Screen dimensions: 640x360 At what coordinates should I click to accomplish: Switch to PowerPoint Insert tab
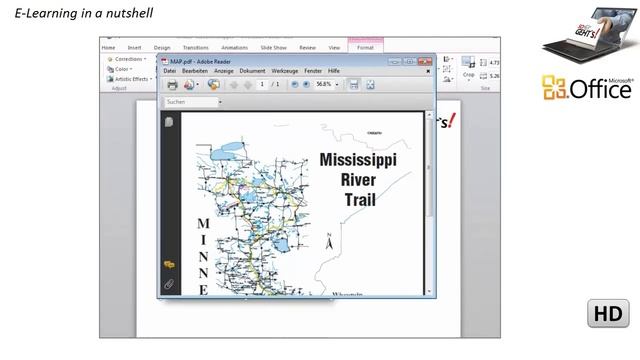(x=134, y=48)
